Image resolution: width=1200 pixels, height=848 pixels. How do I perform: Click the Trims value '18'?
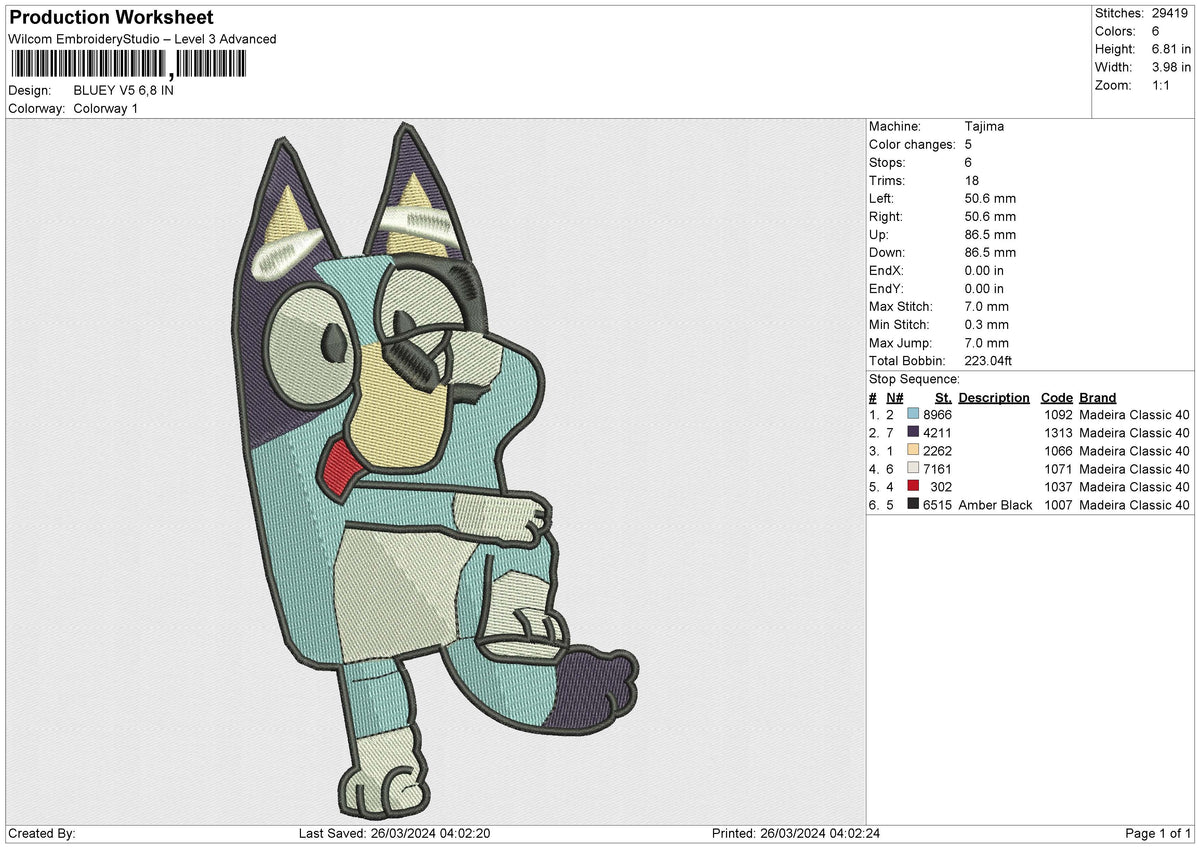click(x=972, y=181)
